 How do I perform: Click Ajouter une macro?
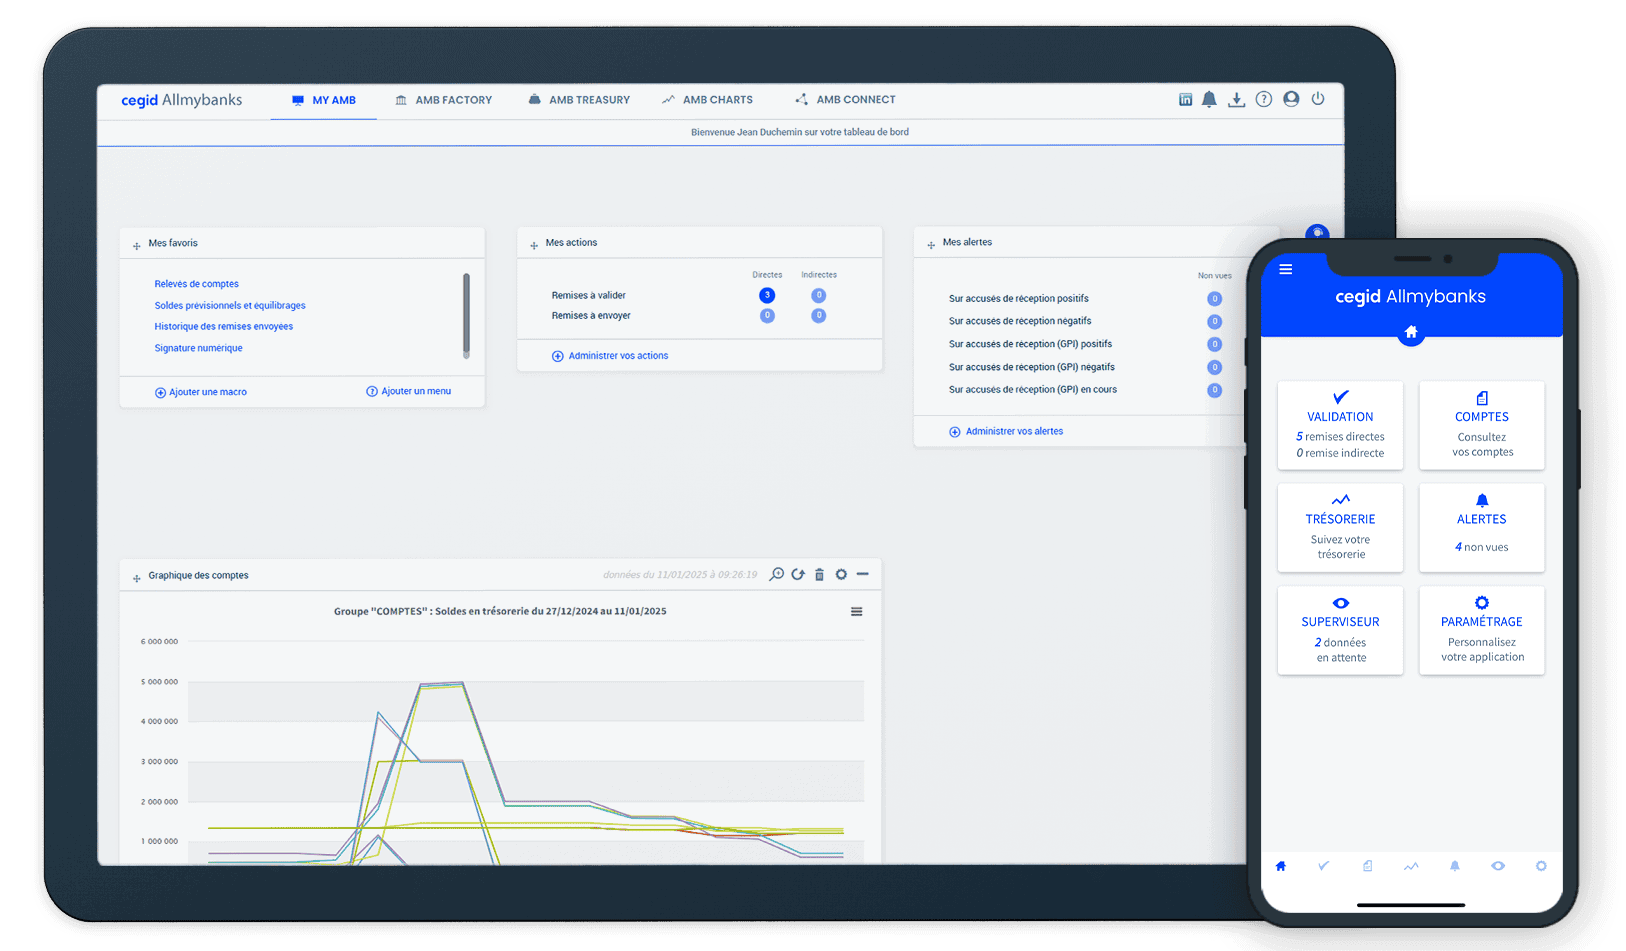(207, 392)
